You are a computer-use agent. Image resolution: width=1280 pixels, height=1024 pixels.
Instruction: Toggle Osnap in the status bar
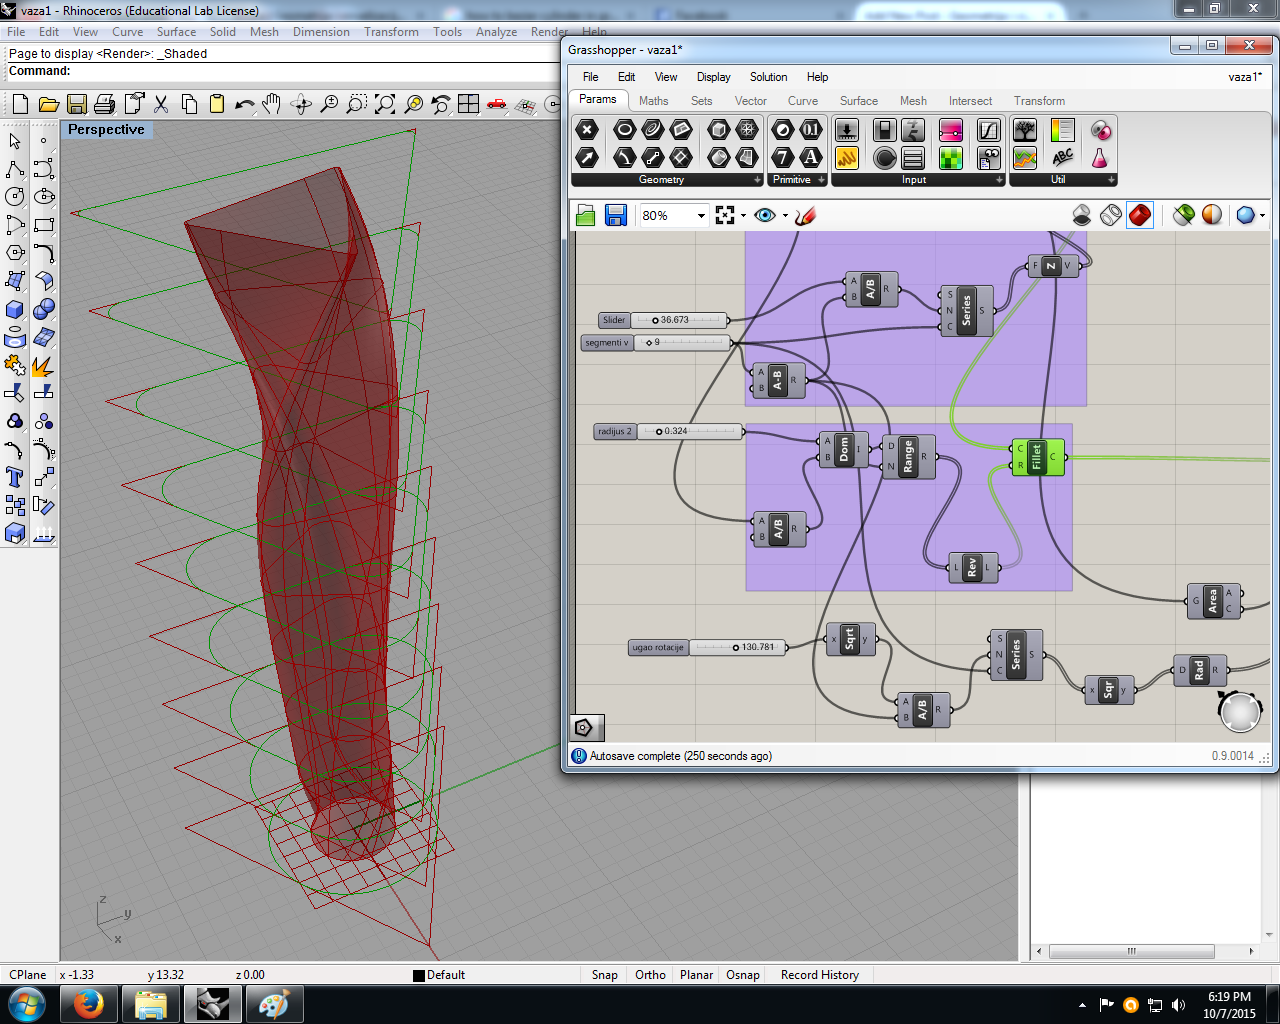tap(742, 975)
